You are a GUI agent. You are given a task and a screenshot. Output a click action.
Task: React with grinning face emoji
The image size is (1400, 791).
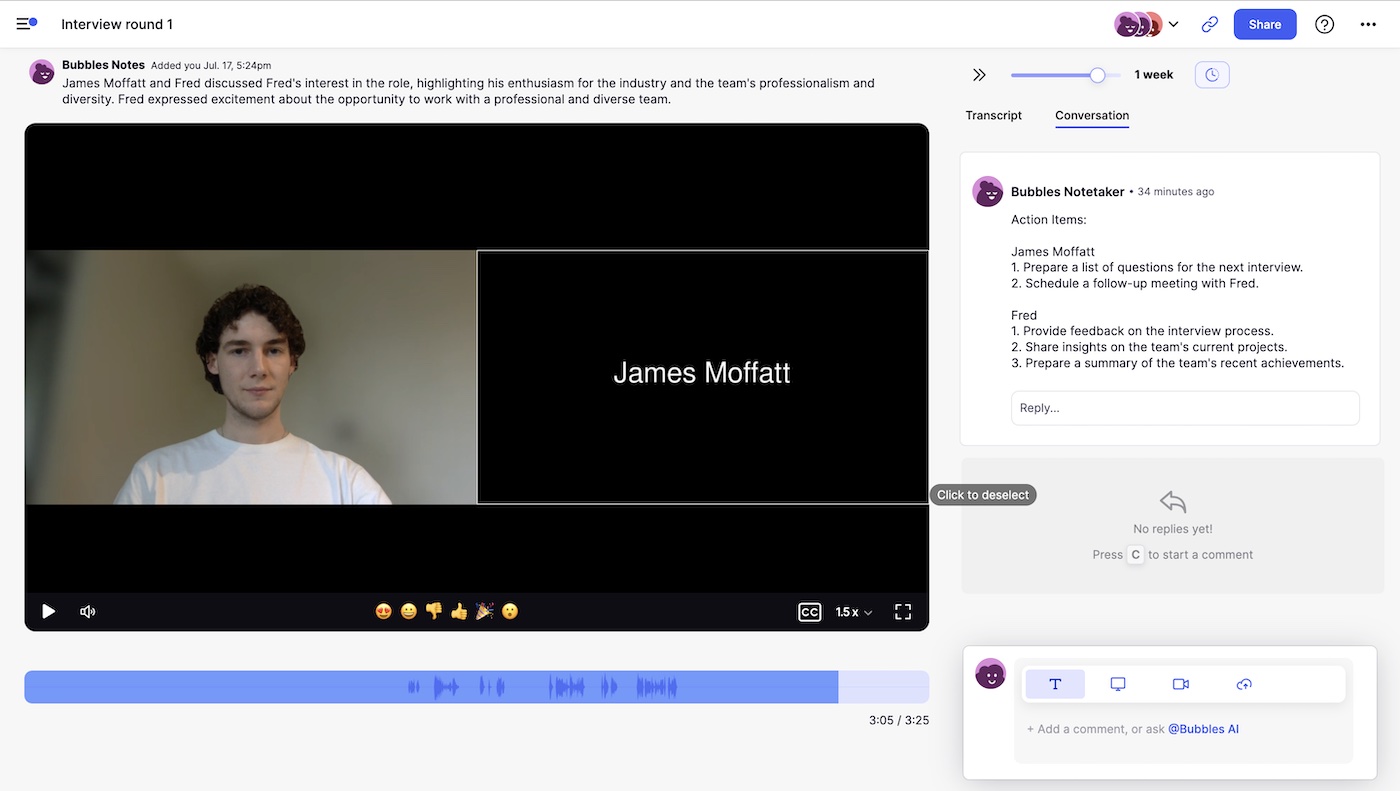(408, 611)
